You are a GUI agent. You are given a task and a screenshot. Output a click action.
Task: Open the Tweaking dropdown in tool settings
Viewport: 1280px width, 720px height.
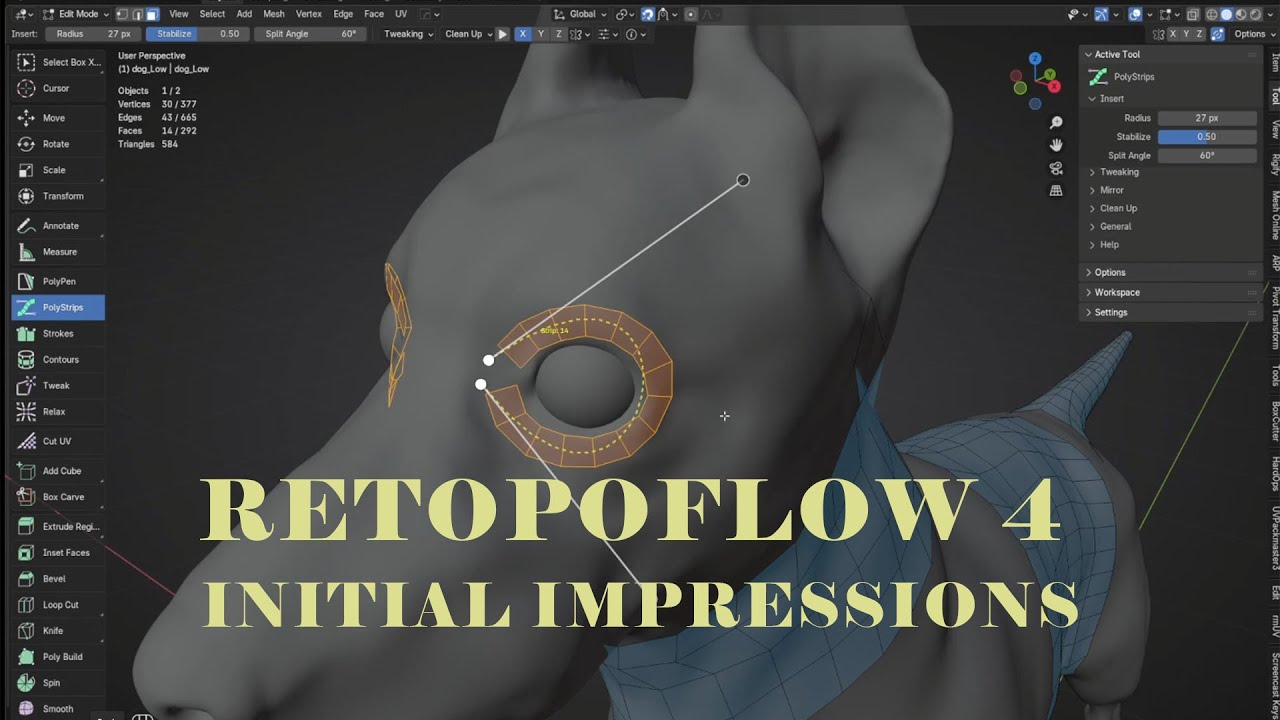coord(408,34)
